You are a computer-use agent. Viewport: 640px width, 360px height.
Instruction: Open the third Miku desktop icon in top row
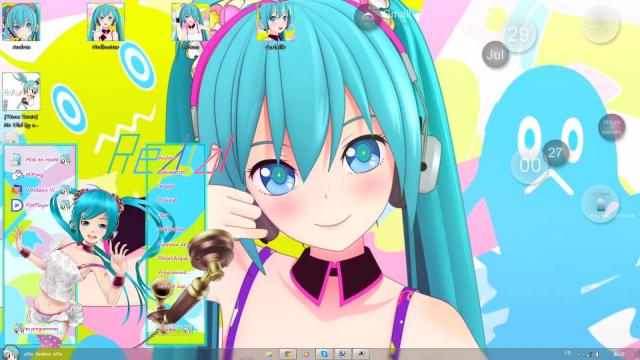pos(191,22)
